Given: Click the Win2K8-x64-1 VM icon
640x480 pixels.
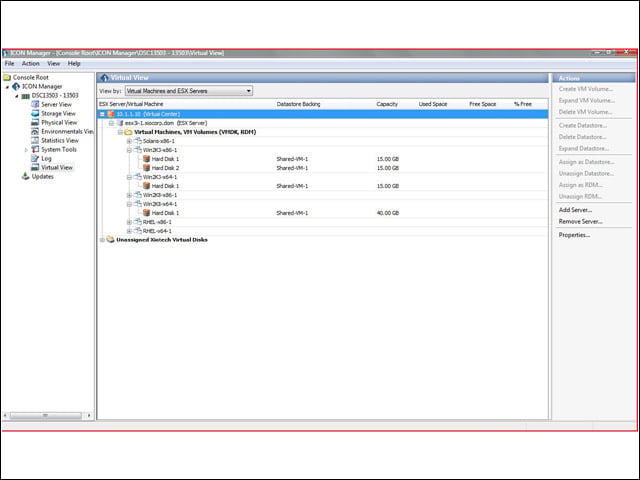Looking at the screenshot, I should point(138,204).
